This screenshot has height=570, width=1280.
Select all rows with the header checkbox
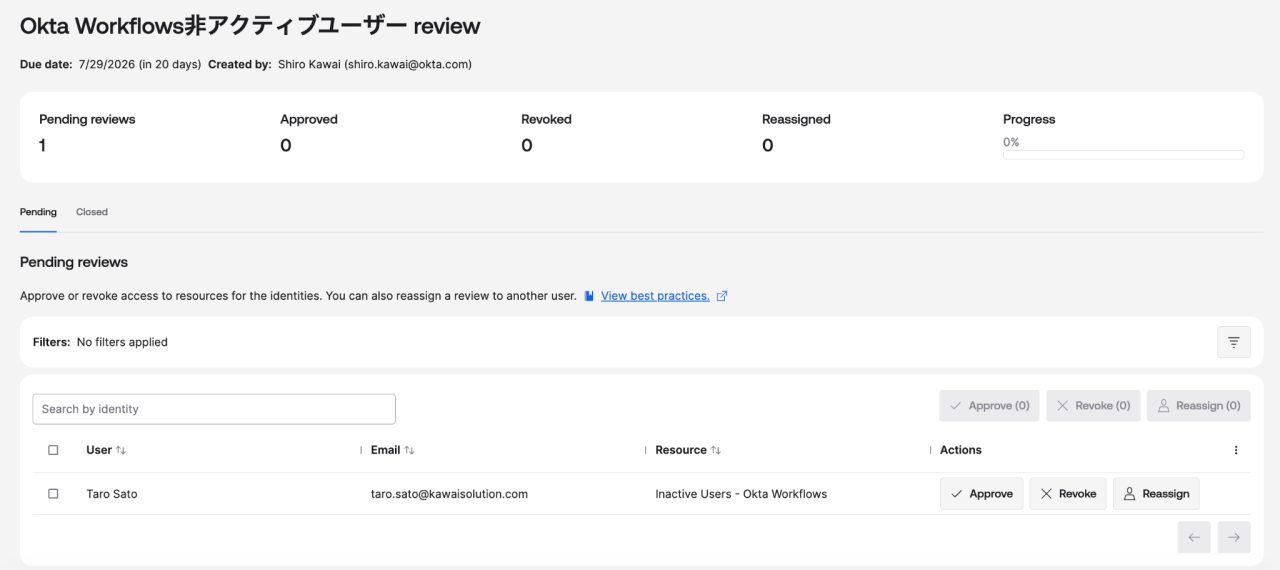pos(53,450)
